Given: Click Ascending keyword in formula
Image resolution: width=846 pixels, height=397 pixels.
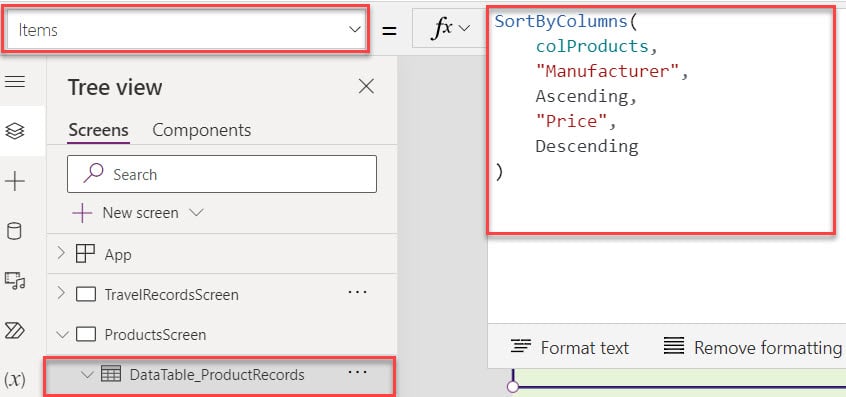Looking at the screenshot, I should coord(582,96).
